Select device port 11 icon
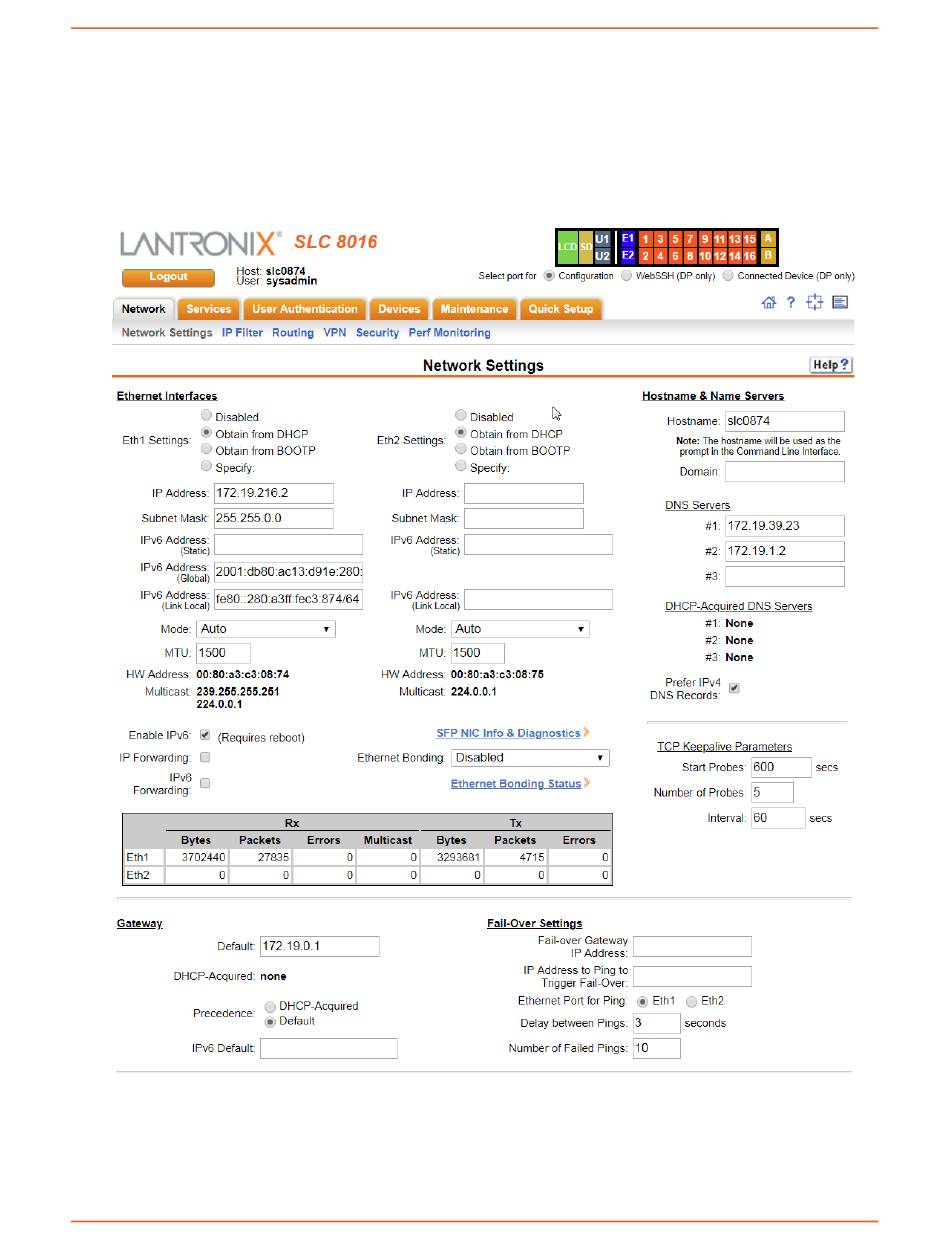This screenshot has width=950, height=1260. pos(720,239)
